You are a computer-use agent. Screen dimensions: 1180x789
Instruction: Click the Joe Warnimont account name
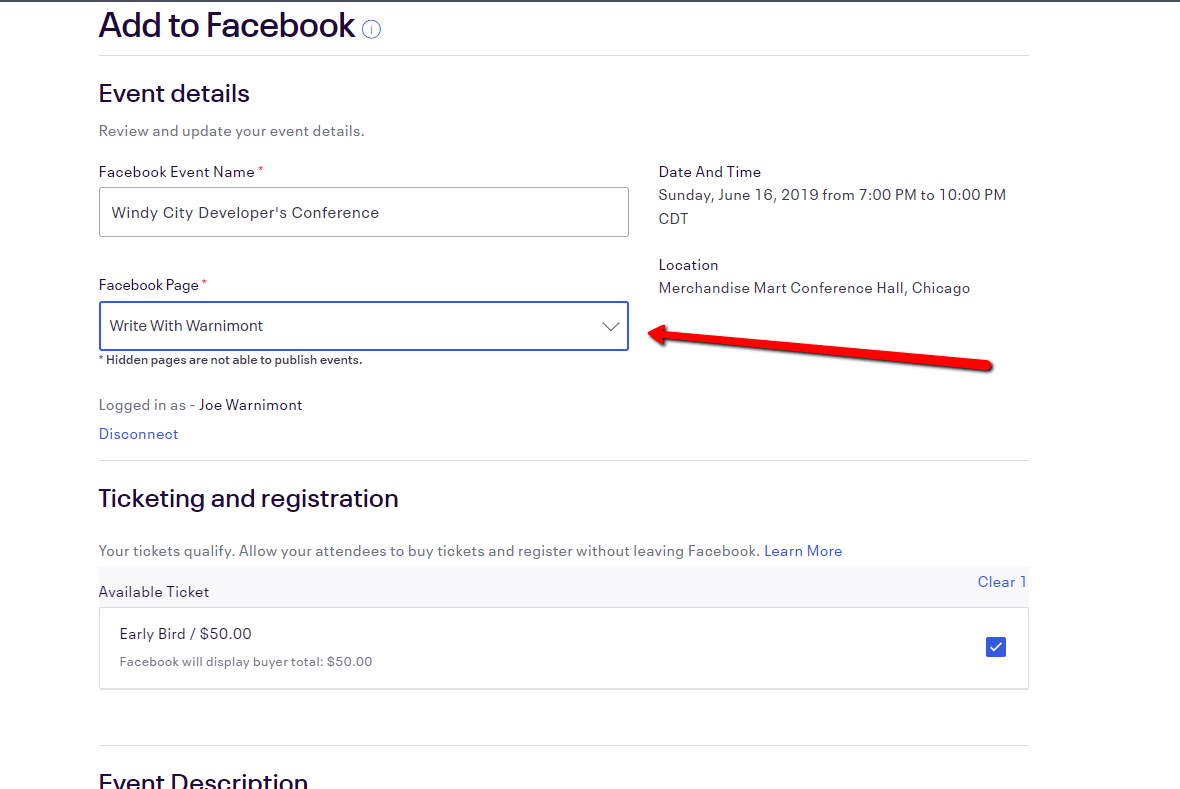pos(251,405)
